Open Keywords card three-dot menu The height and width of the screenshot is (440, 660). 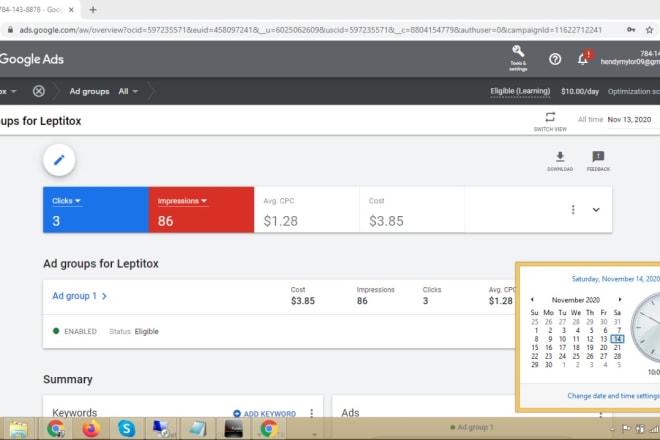311,413
